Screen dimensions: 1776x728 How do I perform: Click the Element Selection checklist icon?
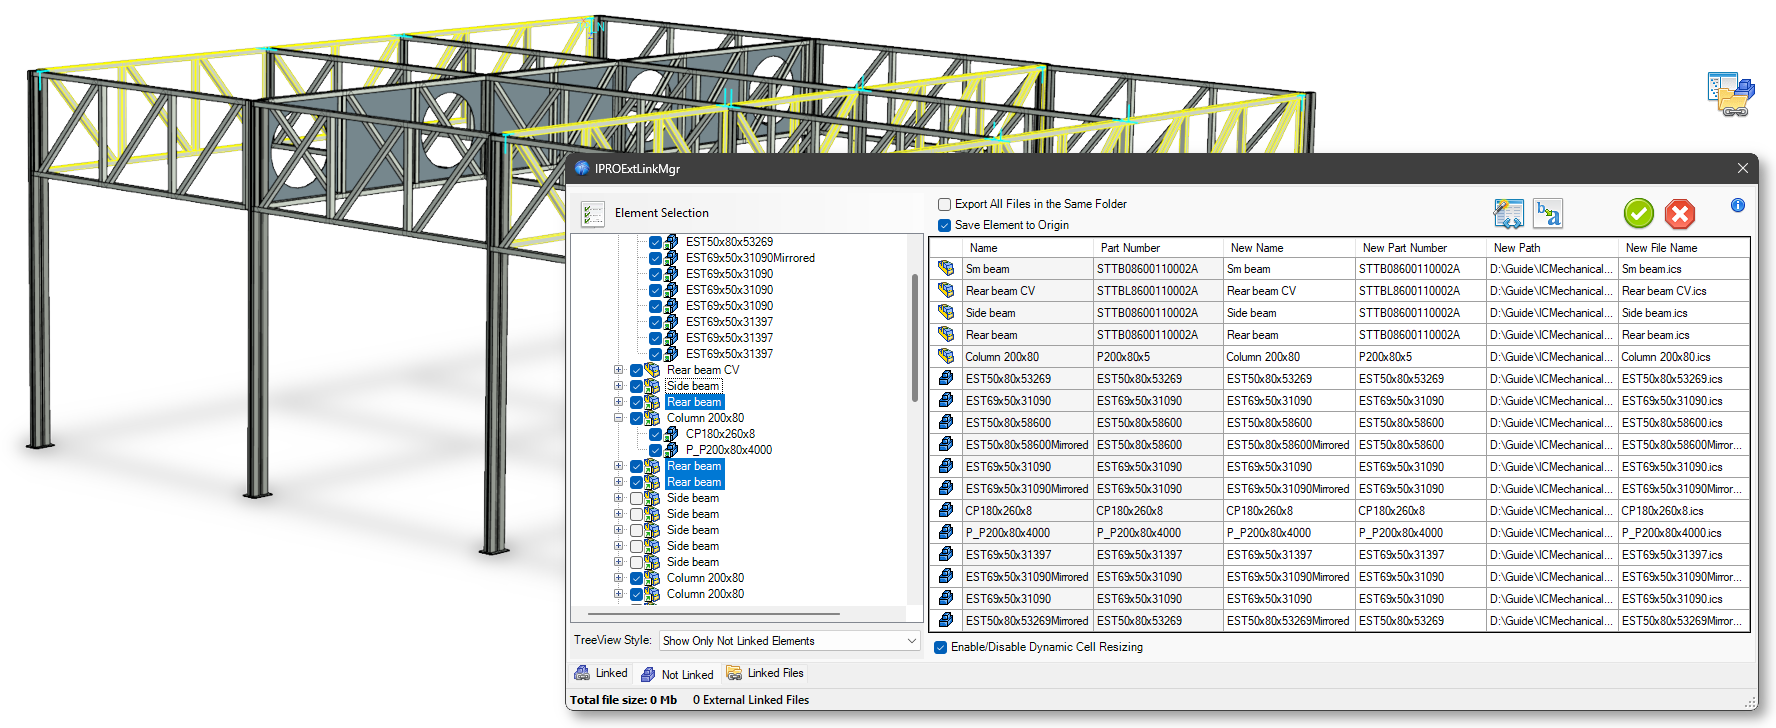pos(593,214)
